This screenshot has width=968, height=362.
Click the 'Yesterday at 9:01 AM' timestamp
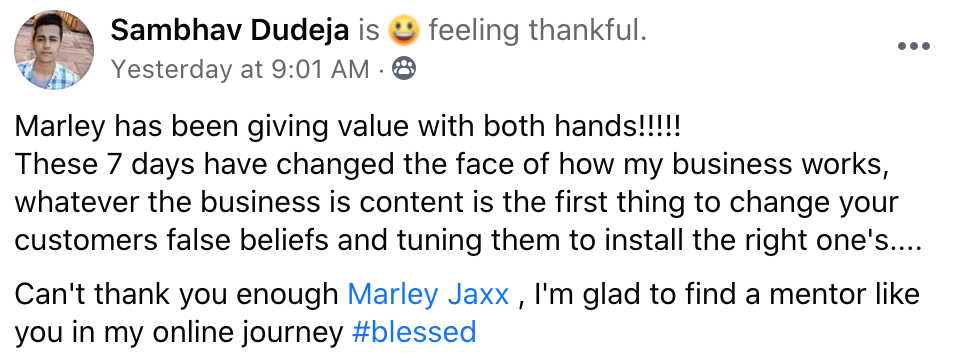click(240, 70)
